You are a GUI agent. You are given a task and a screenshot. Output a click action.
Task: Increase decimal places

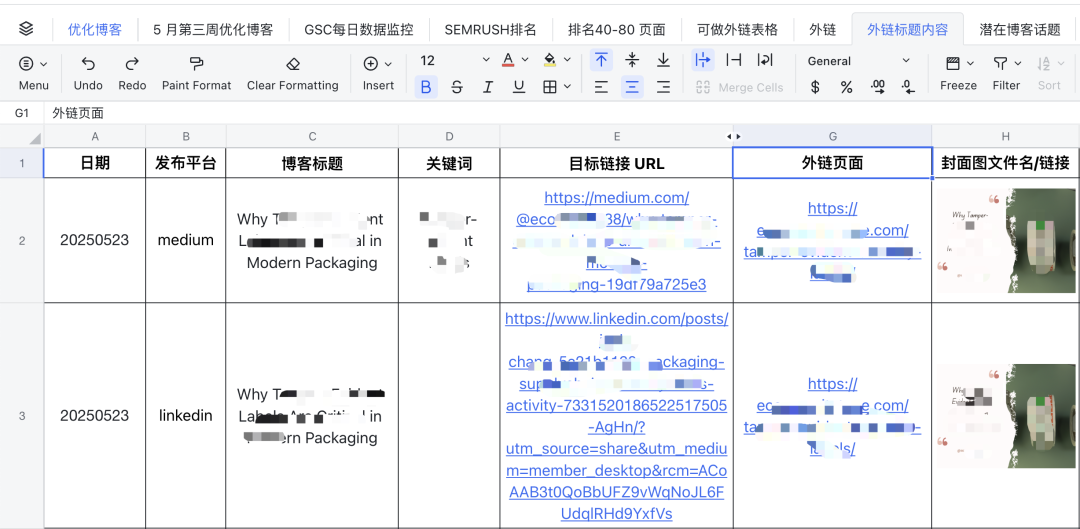[878, 87]
